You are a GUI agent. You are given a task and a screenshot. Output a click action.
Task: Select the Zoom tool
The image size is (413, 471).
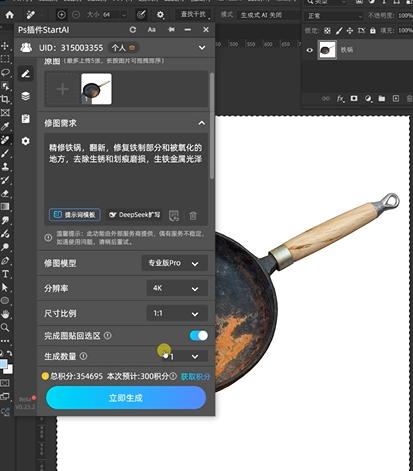5,327
